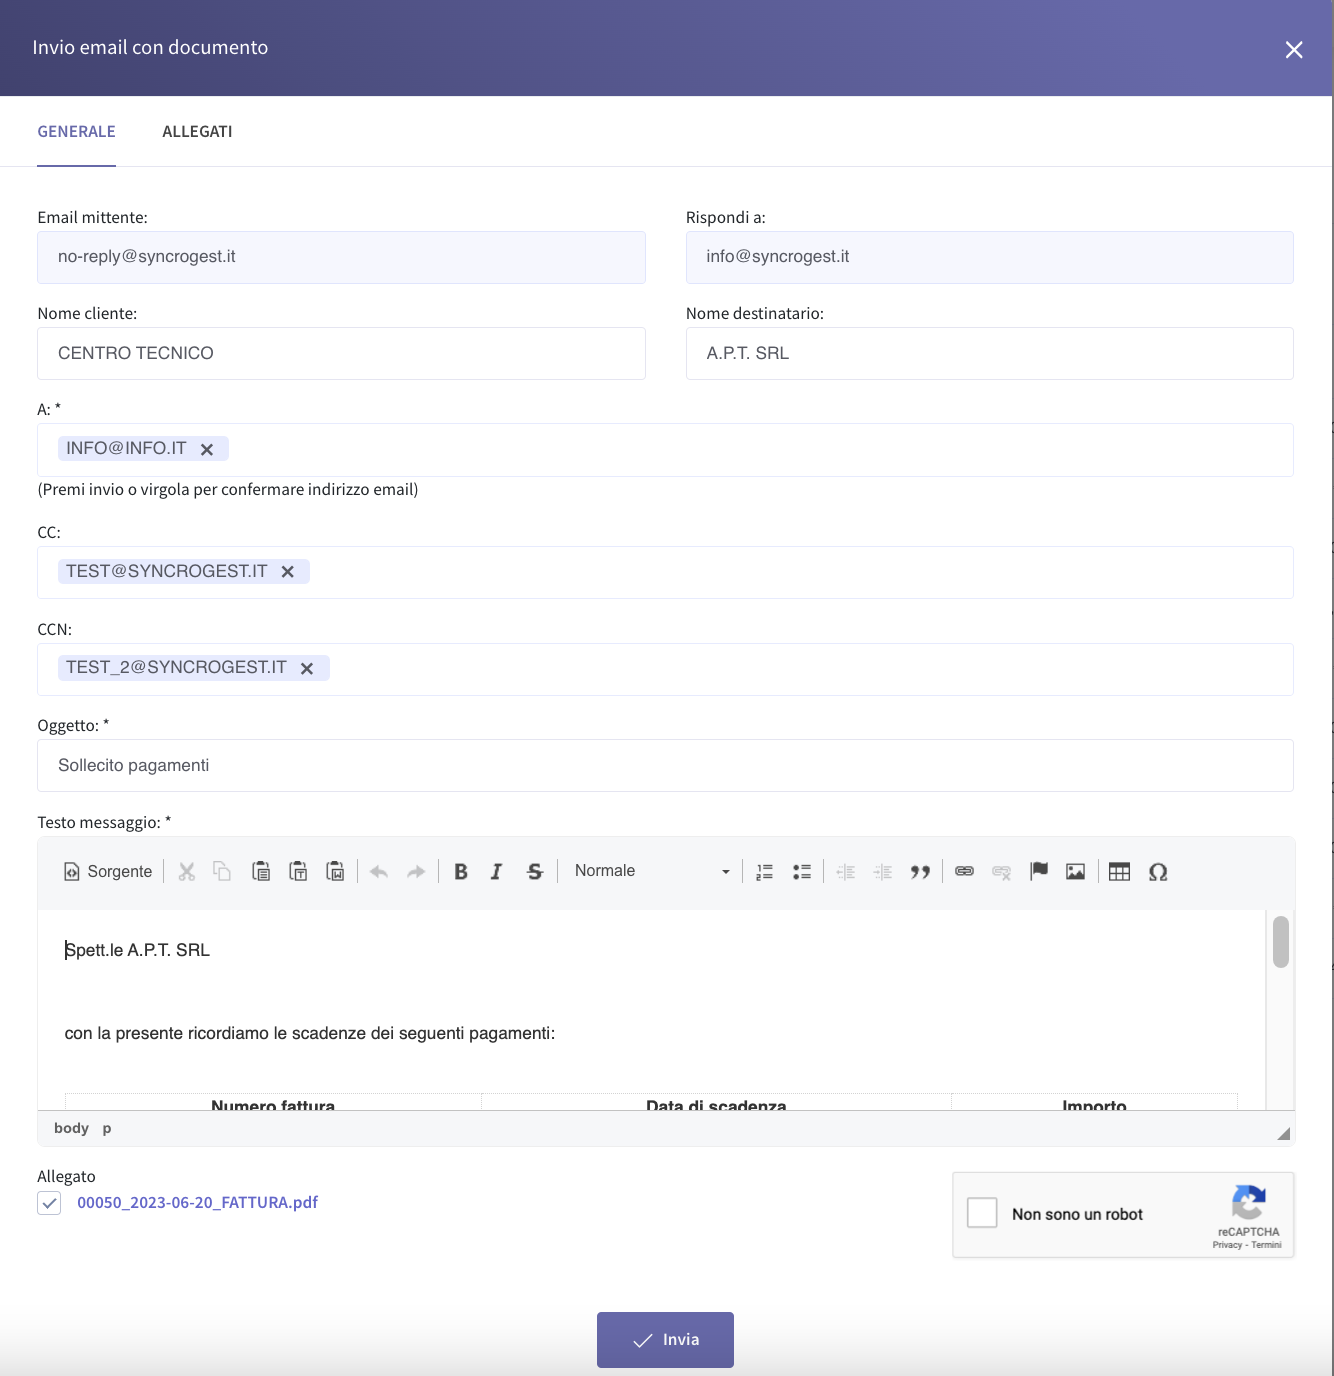
Task: Click the Rispondi a field
Action: coord(990,257)
